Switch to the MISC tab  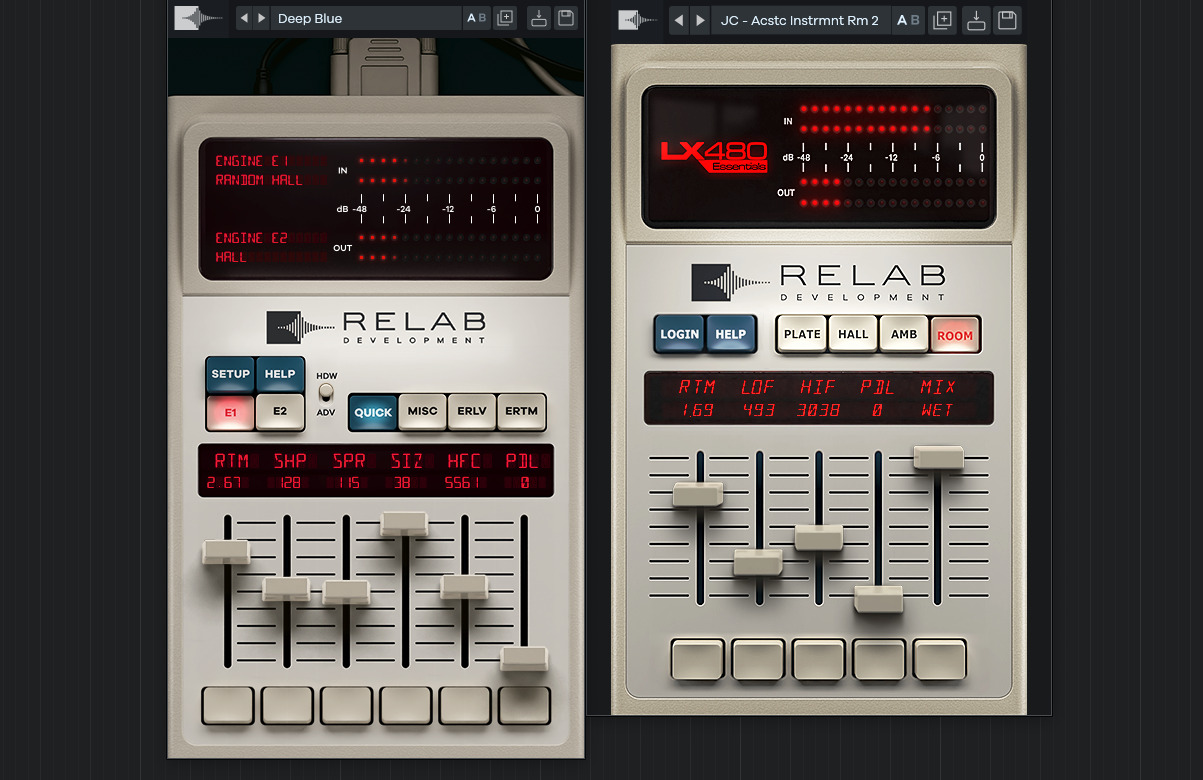(421, 411)
